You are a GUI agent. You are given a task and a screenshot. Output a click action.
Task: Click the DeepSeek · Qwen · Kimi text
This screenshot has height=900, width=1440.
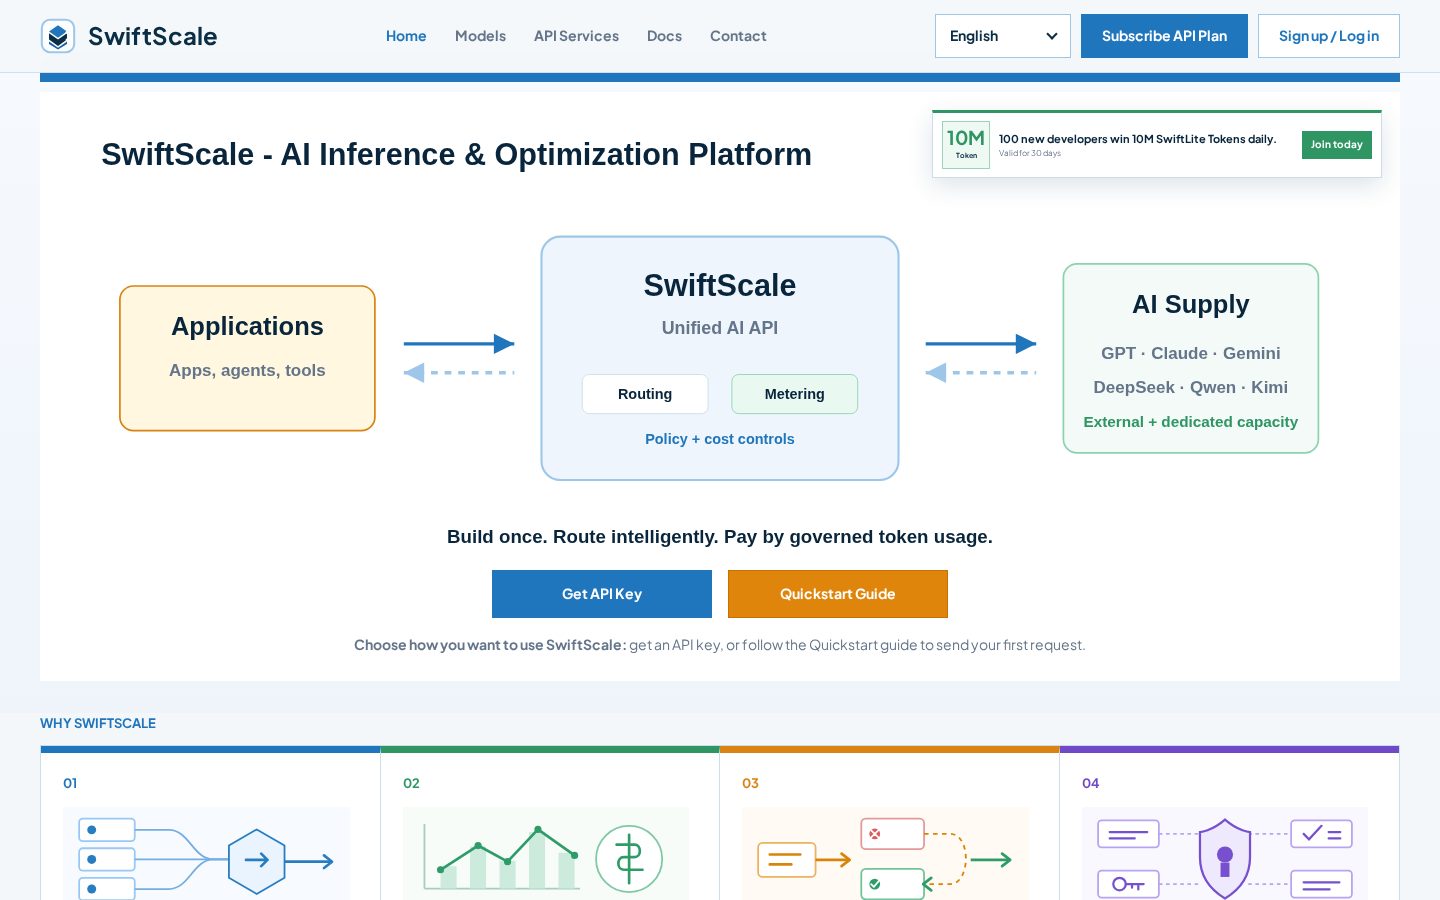pos(1191,387)
